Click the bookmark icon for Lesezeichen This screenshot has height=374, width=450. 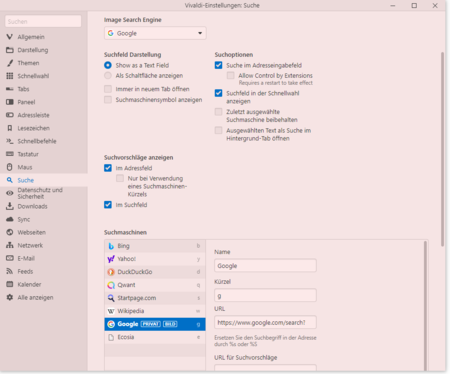[x=10, y=128]
